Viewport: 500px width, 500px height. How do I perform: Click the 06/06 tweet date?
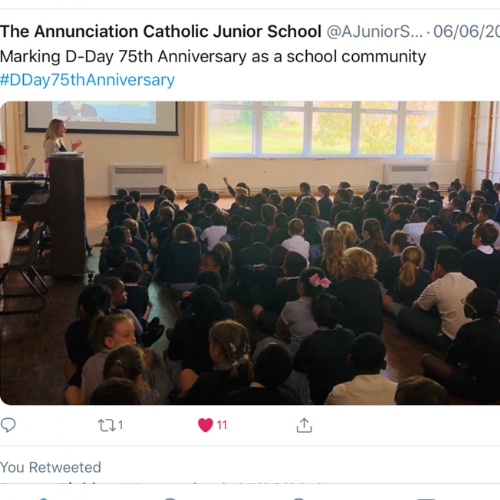[467, 32]
